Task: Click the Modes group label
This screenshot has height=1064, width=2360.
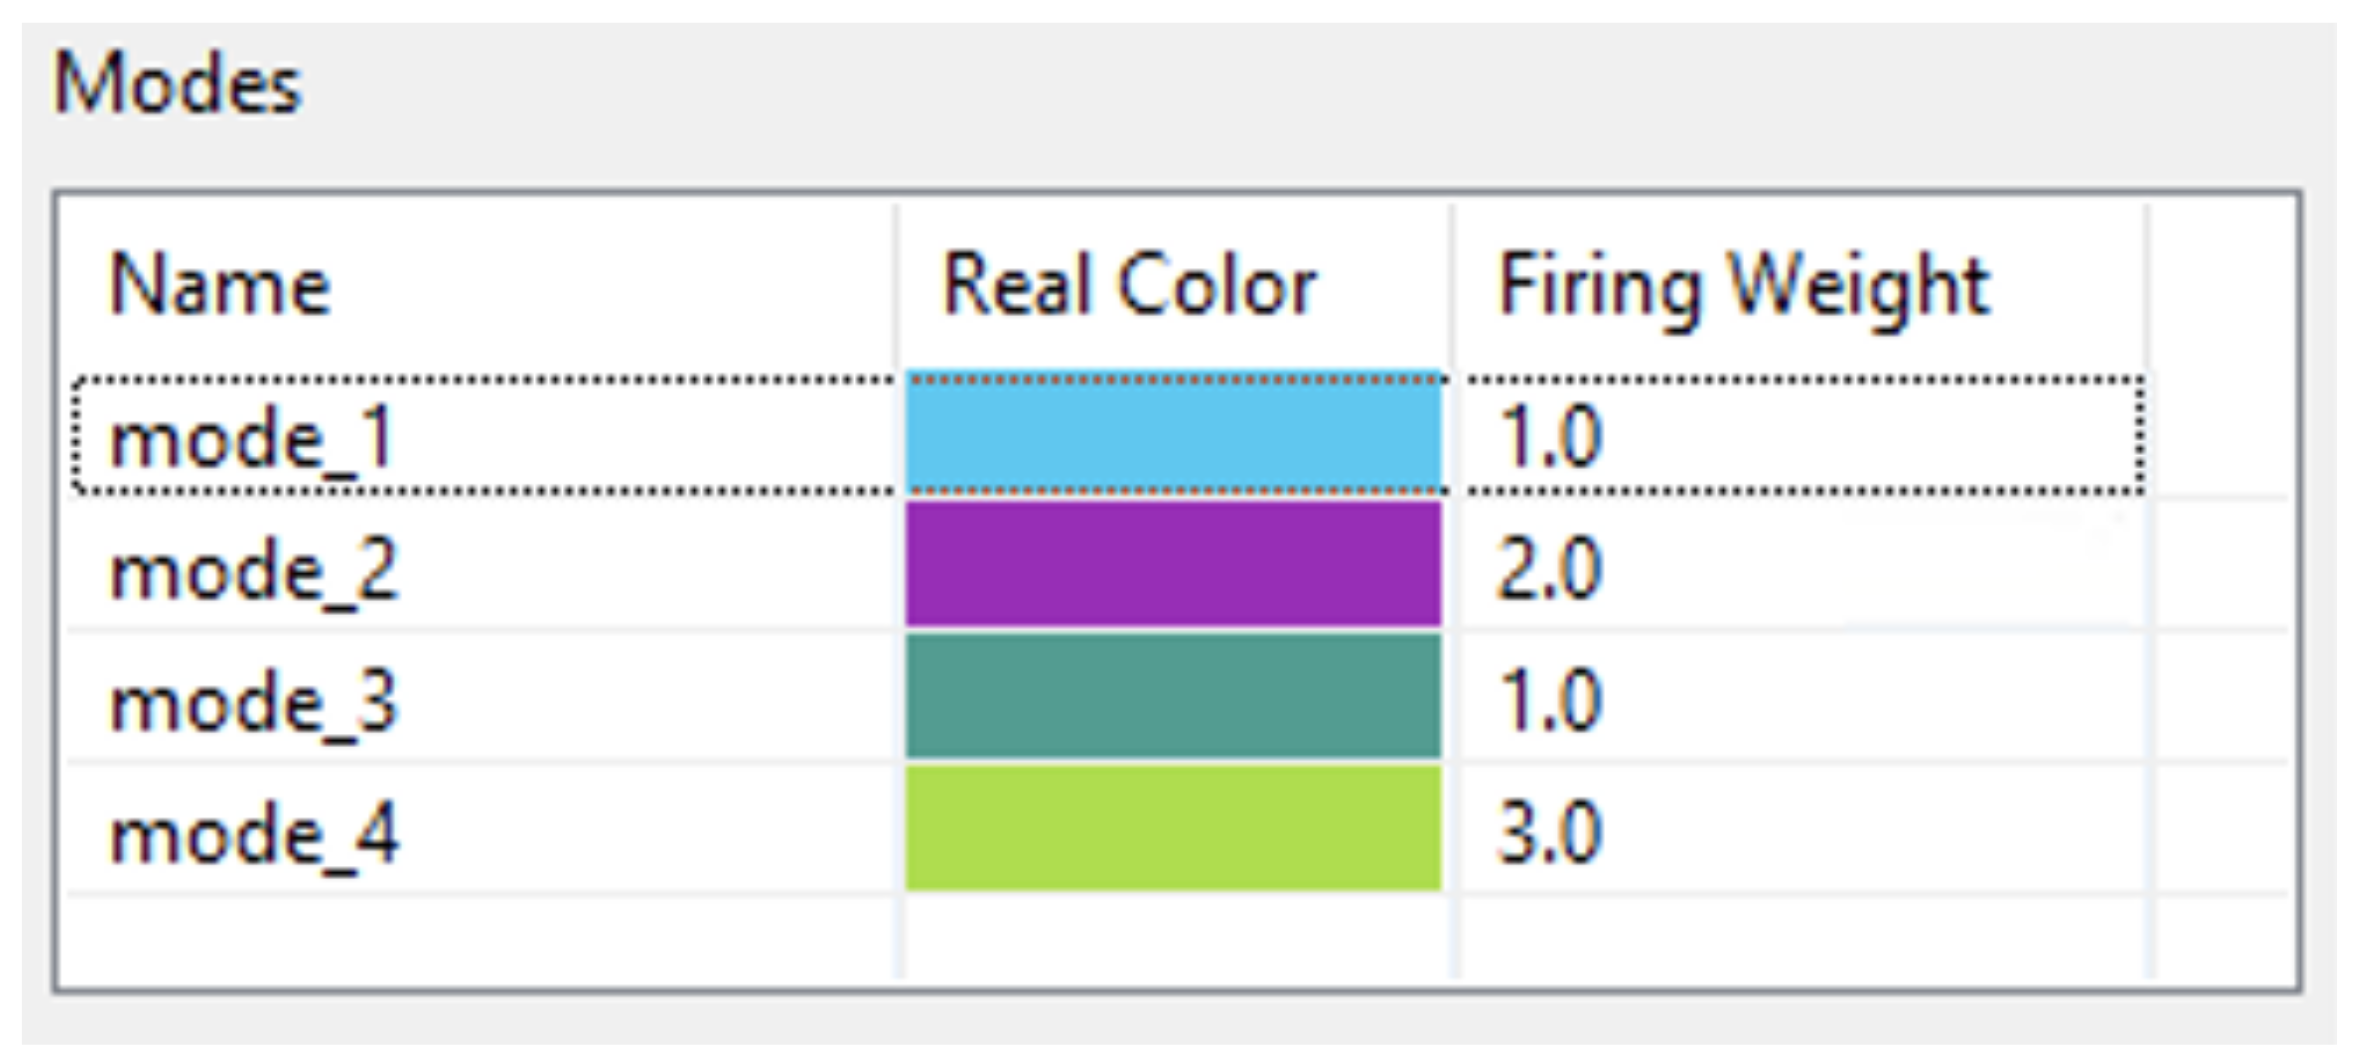Action: pos(177,84)
